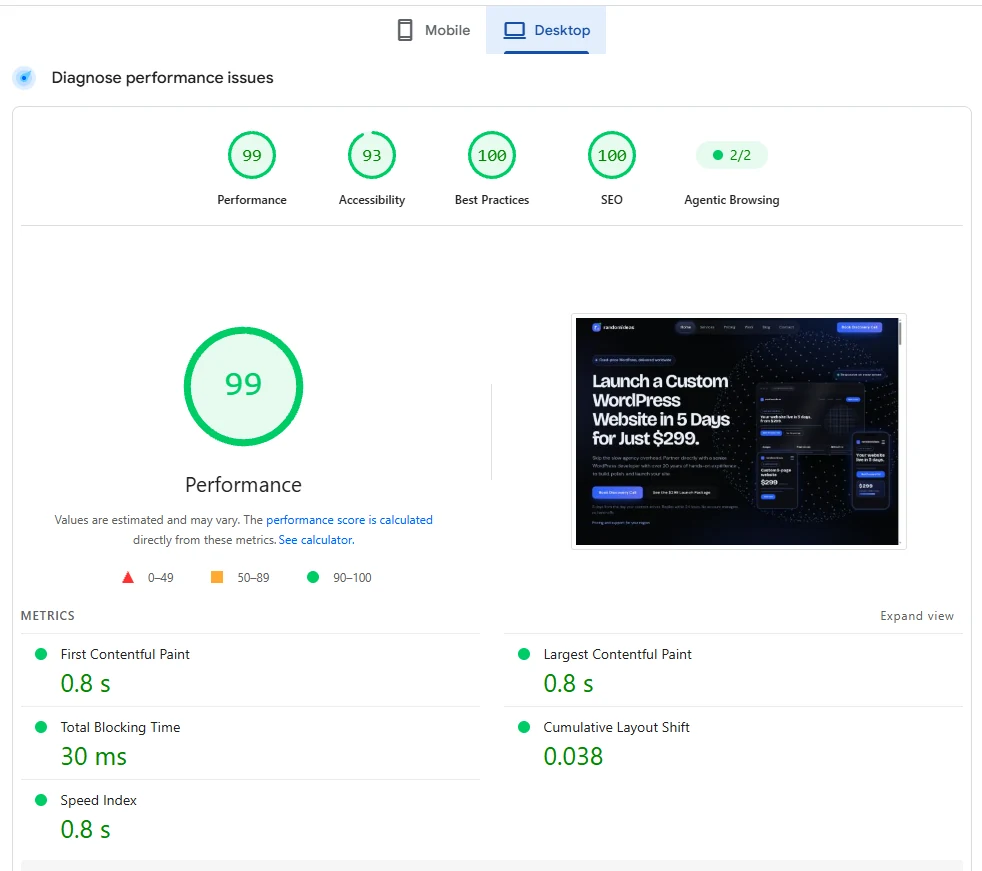Click the SEO category label
The height and width of the screenshot is (871, 982).
coord(612,200)
